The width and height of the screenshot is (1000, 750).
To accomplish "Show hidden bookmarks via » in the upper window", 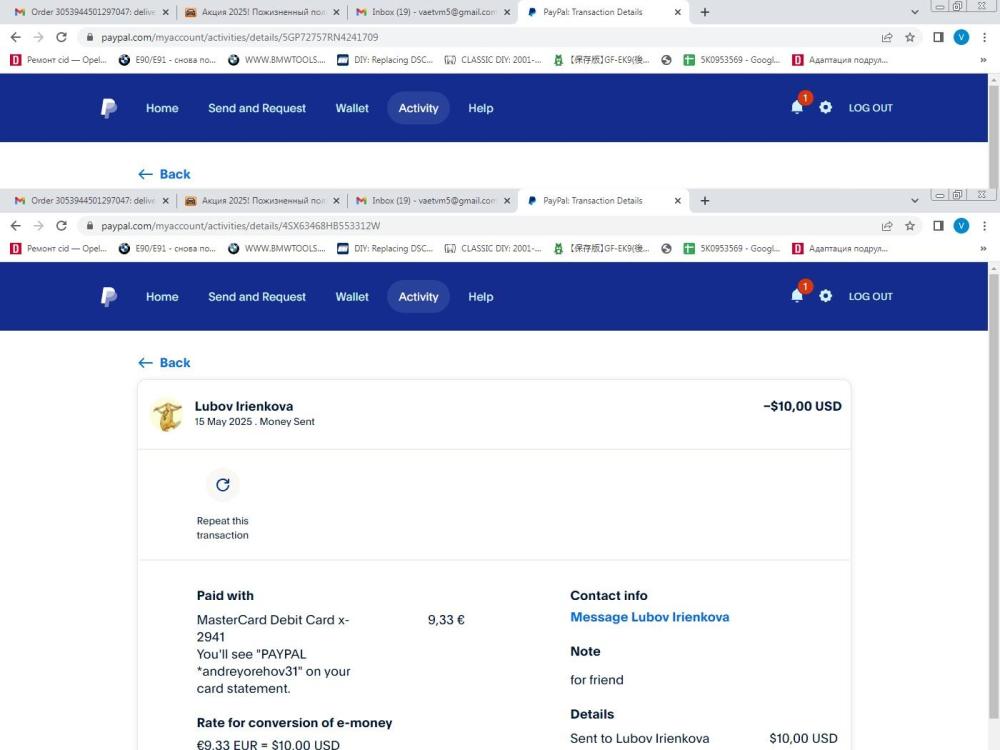I will point(983,59).
